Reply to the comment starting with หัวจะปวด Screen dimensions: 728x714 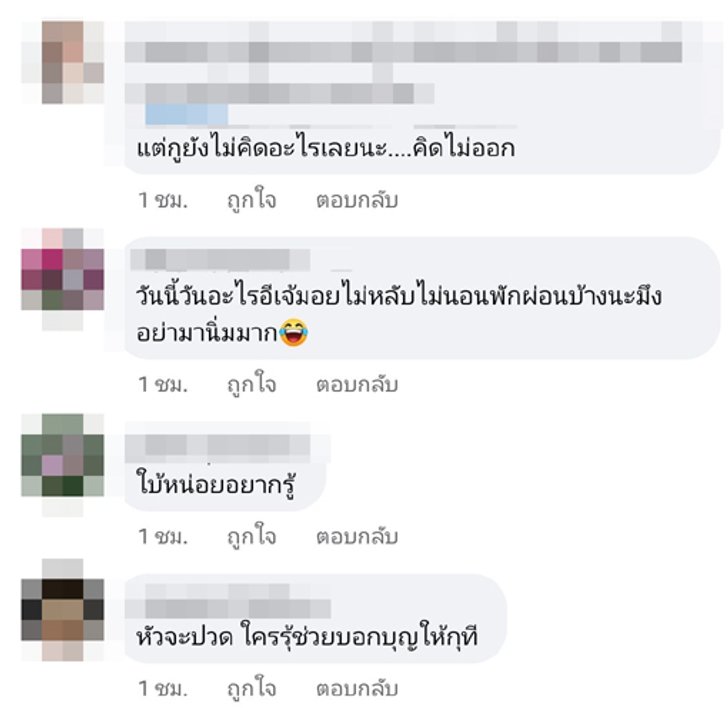tap(357, 688)
